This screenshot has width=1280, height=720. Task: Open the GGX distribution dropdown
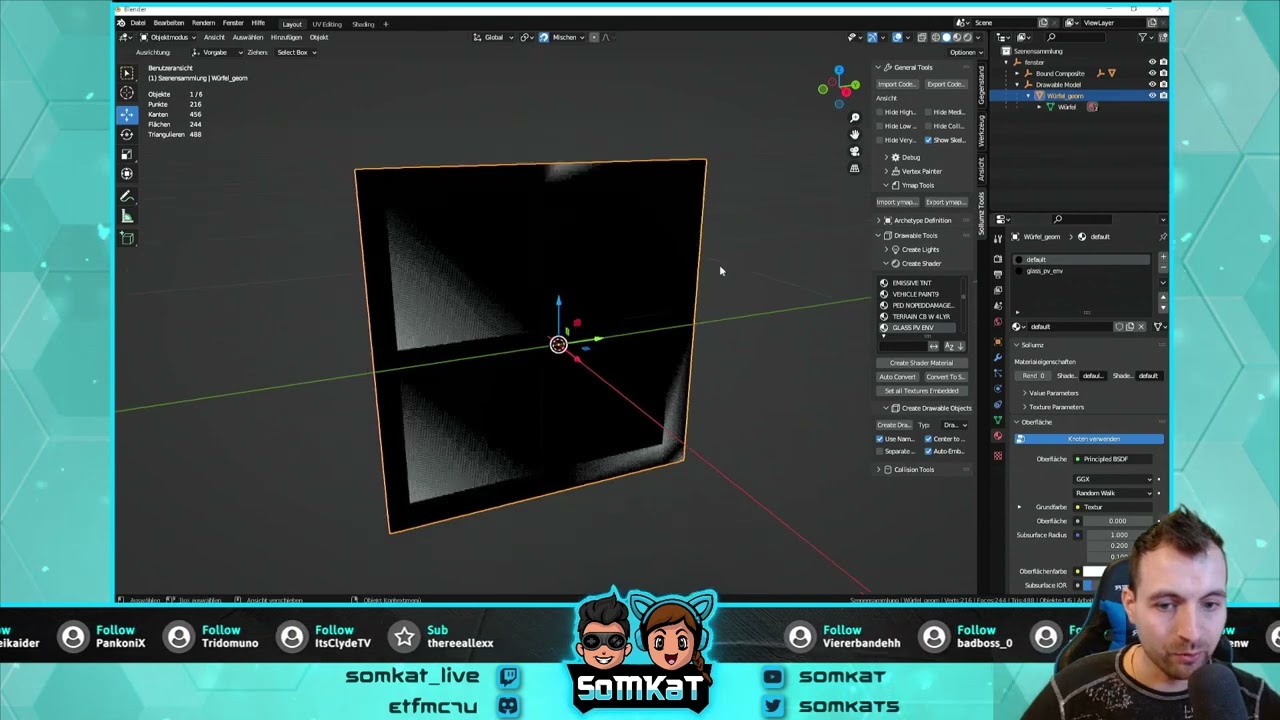(1113, 479)
